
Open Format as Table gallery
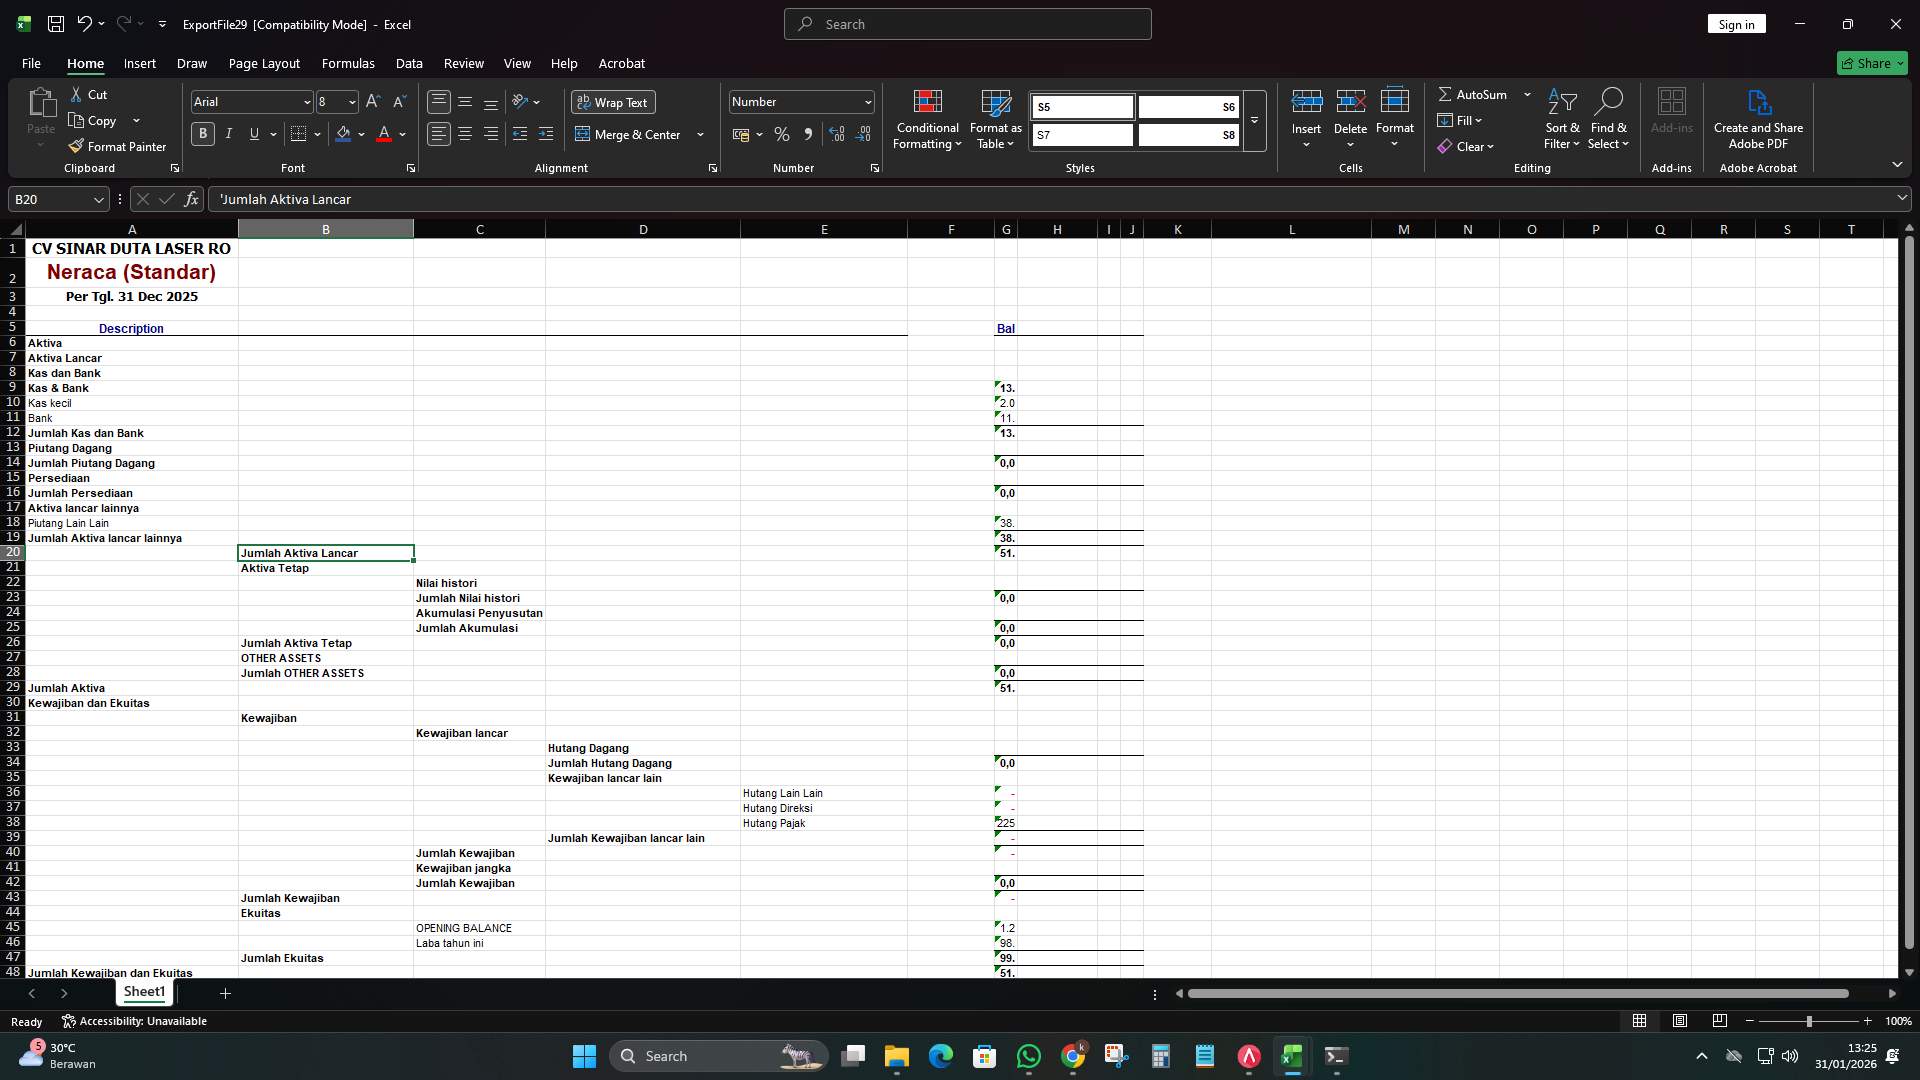[995, 118]
